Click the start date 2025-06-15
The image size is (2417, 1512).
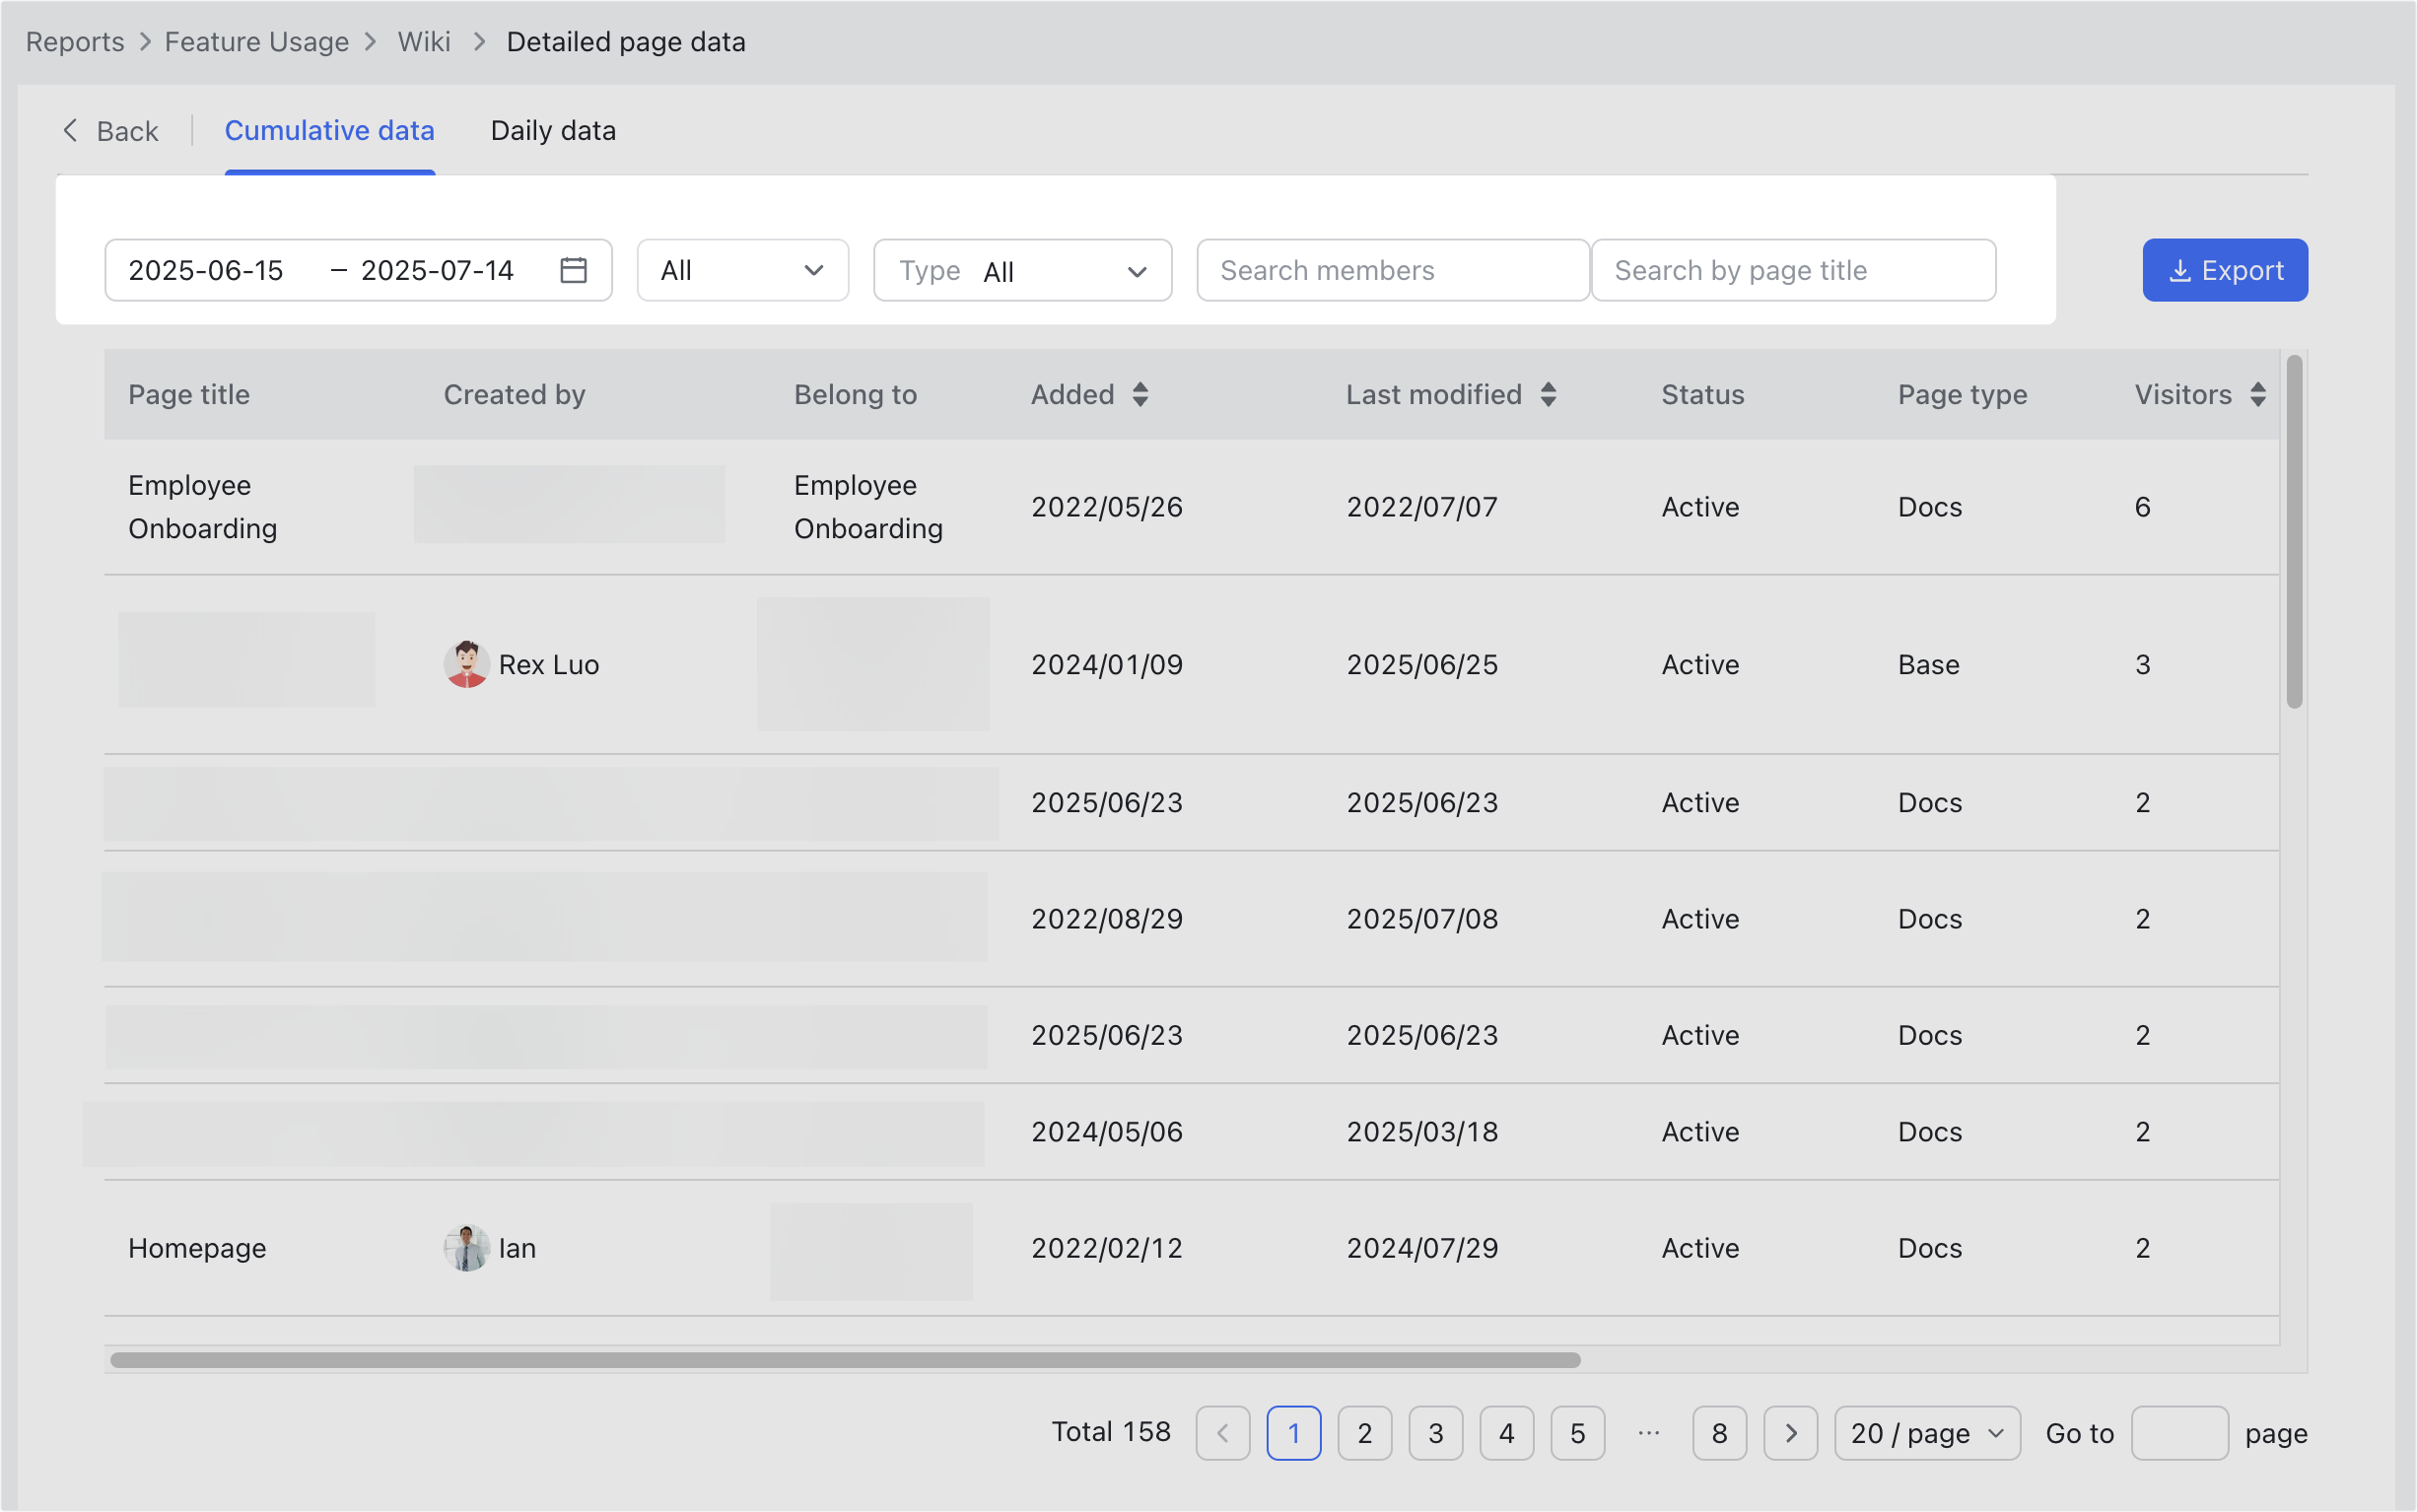pyautogui.click(x=206, y=270)
